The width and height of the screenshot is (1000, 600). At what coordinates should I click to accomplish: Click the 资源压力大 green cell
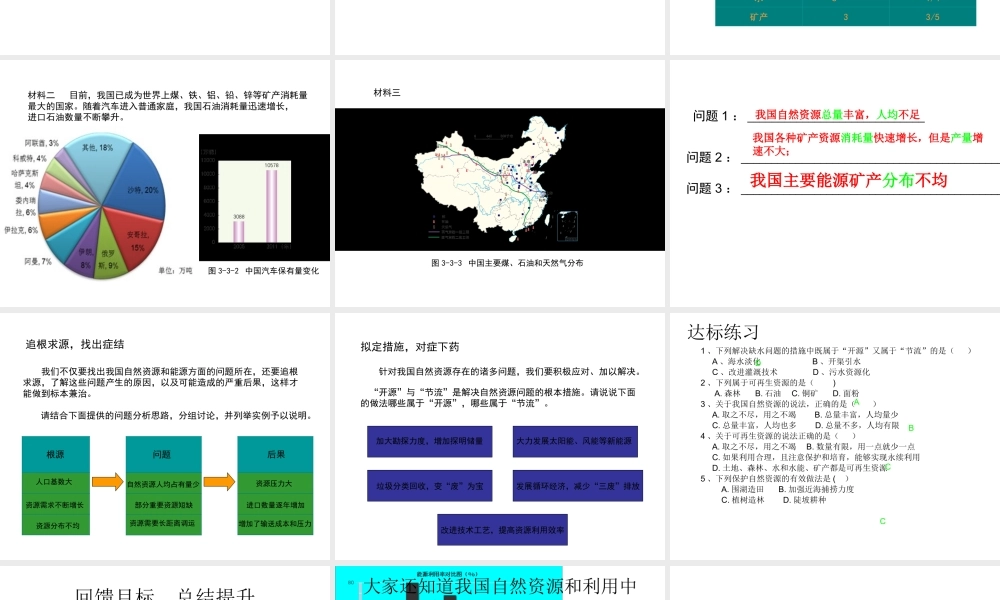pos(276,483)
